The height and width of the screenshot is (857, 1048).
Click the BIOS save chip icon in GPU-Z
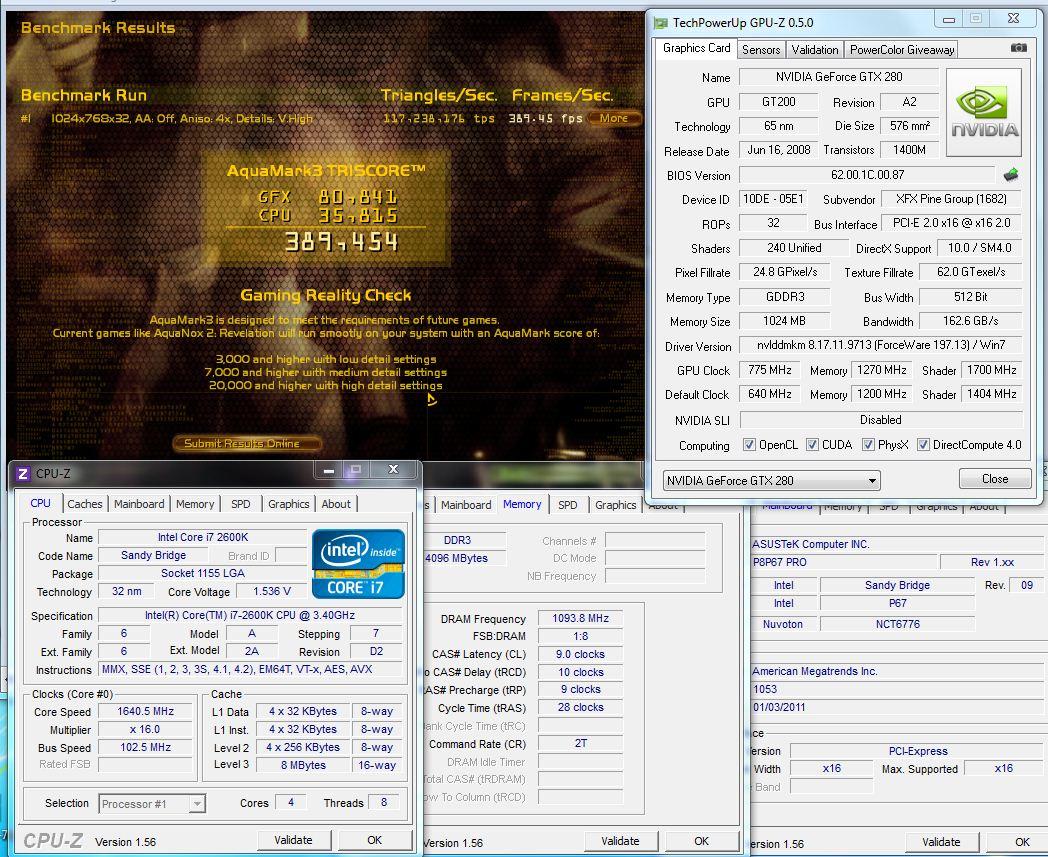click(1011, 175)
